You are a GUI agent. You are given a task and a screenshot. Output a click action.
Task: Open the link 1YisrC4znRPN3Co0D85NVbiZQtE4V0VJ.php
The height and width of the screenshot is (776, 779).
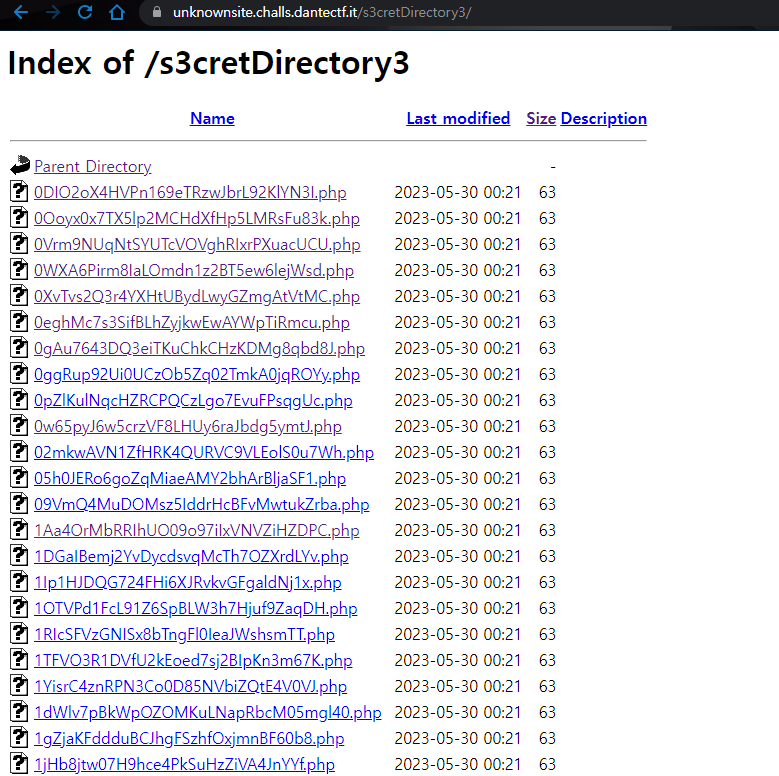pyautogui.click(x=190, y=687)
